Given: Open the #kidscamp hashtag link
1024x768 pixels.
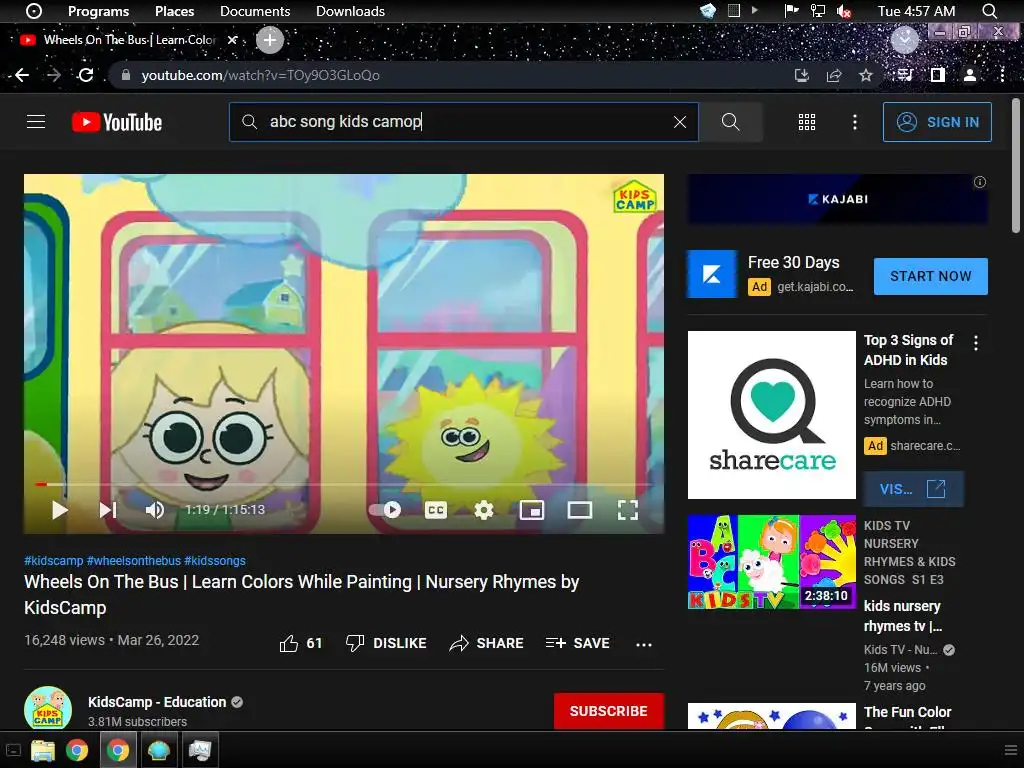Looking at the screenshot, I should click(54, 560).
